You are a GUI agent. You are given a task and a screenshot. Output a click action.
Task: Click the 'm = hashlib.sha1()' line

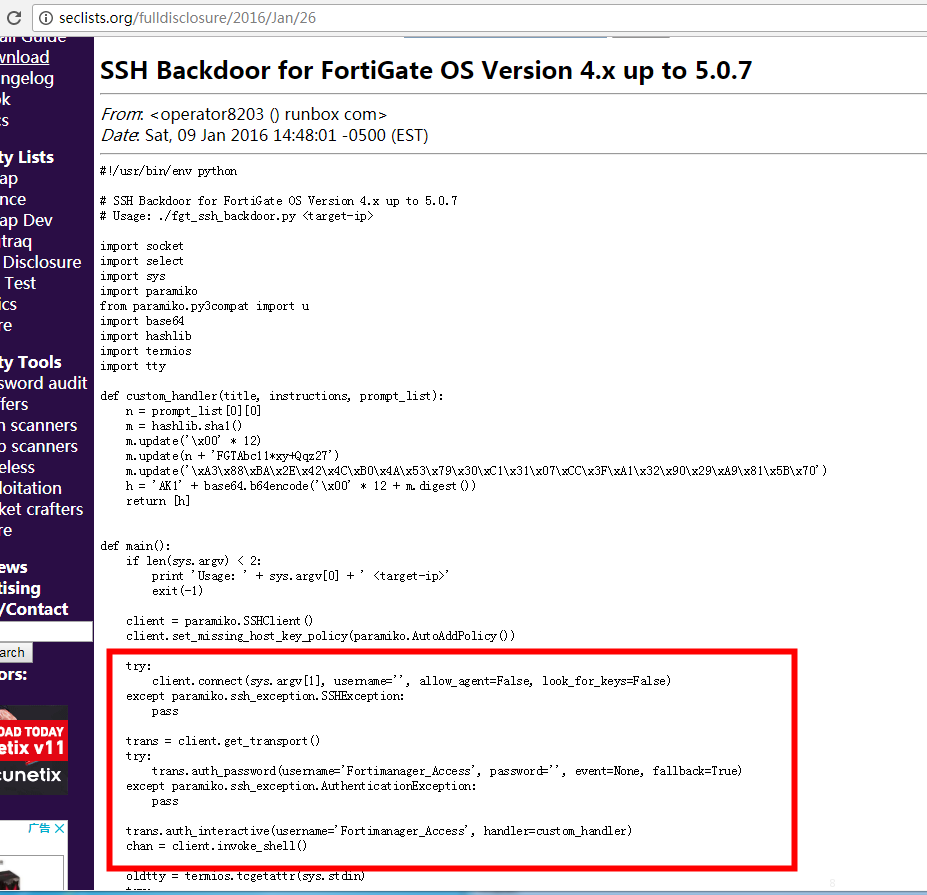184,426
